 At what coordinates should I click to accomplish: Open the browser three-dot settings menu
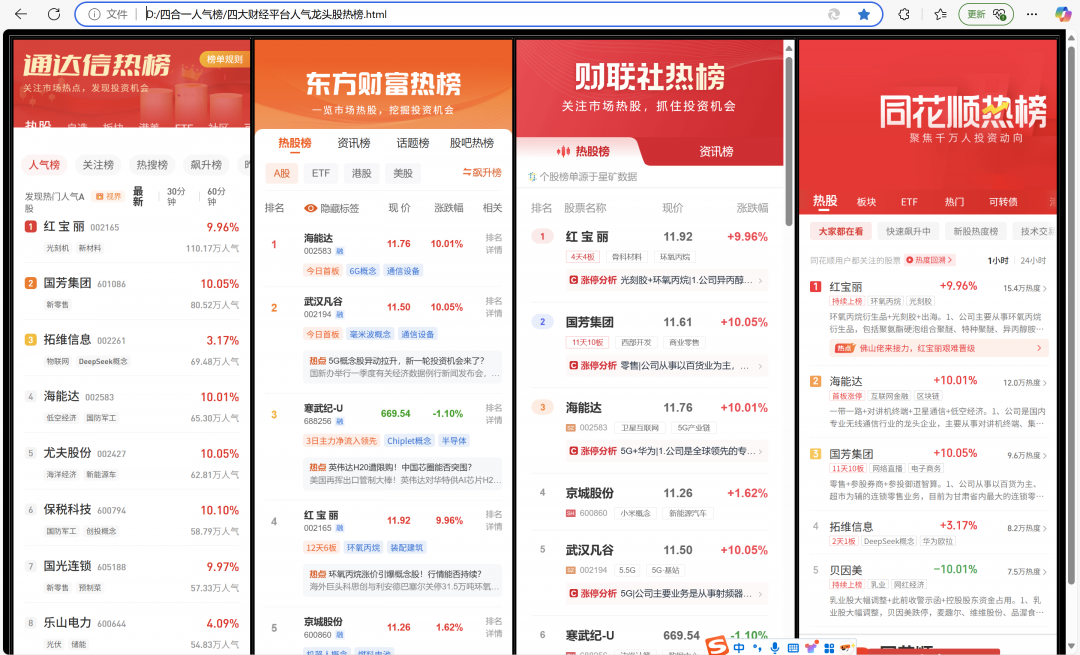[1032, 14]
